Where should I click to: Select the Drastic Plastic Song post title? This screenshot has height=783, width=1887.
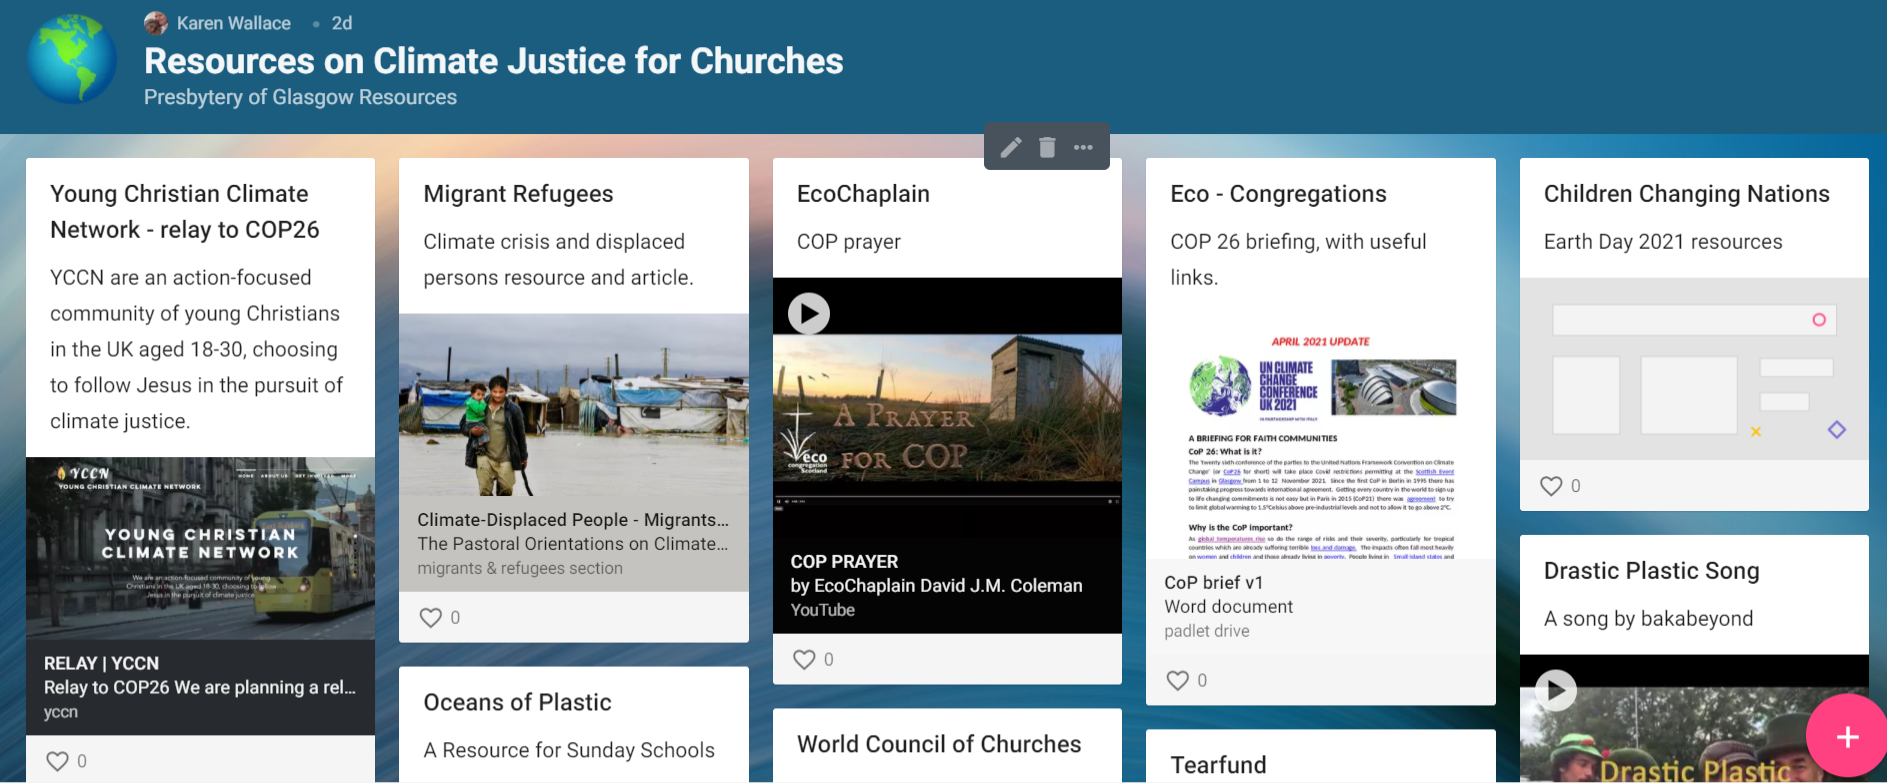click(x=1652, y=571)
